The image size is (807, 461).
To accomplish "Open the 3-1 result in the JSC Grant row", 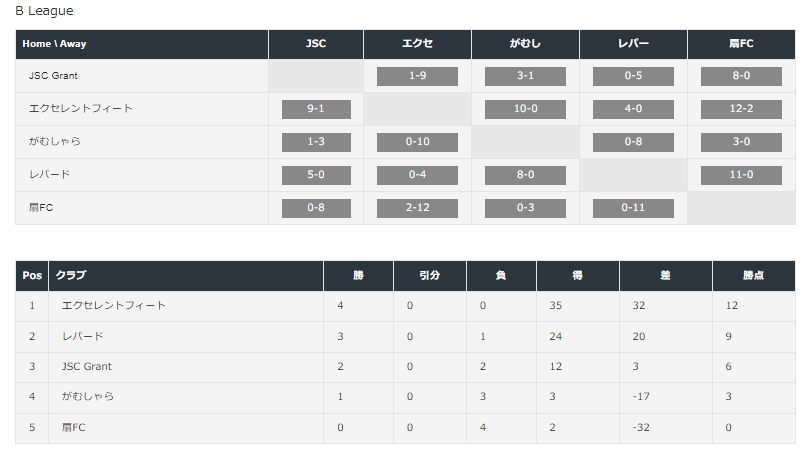I will pyautogui.click(x=525, y=76).
